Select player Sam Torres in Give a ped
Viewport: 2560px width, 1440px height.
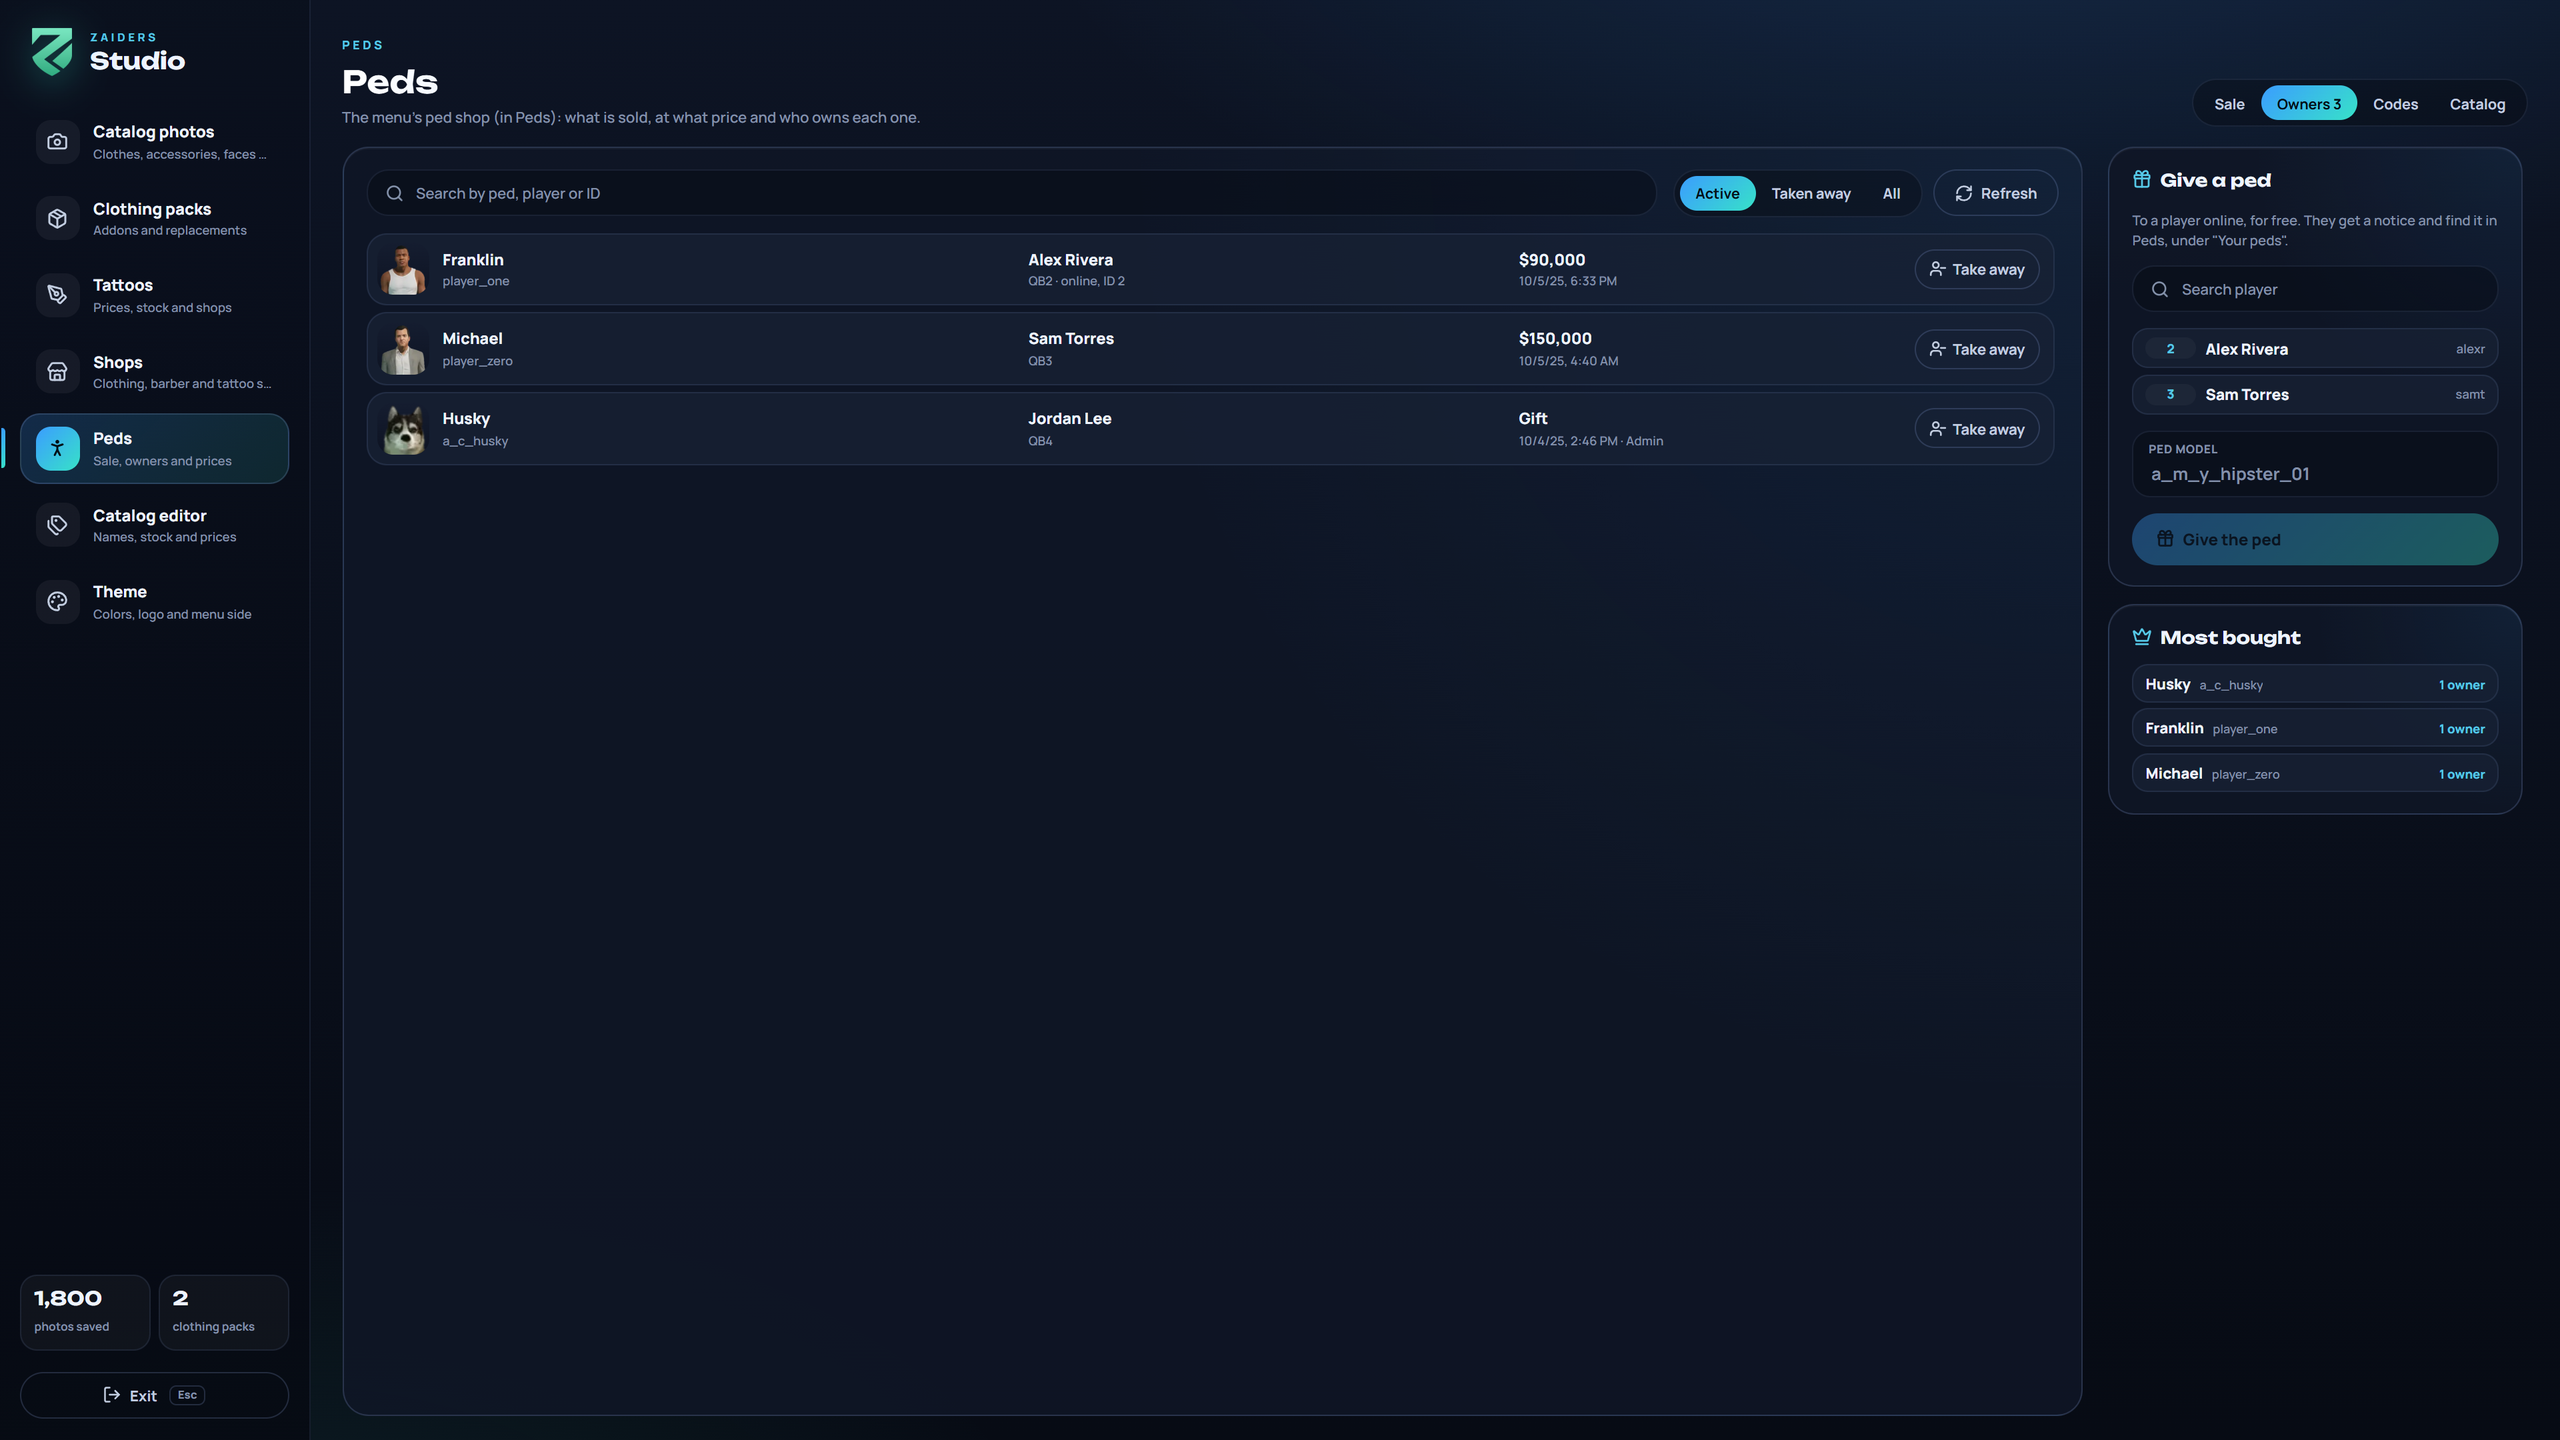(x=2314, y=394)
